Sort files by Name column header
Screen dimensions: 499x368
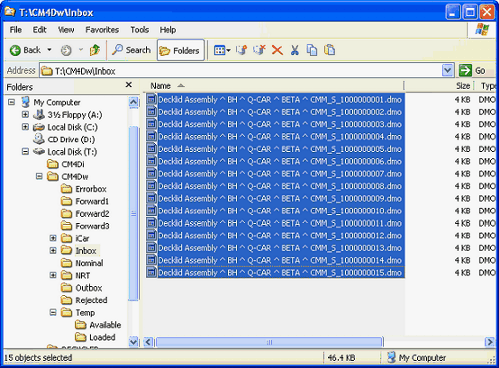274,86
